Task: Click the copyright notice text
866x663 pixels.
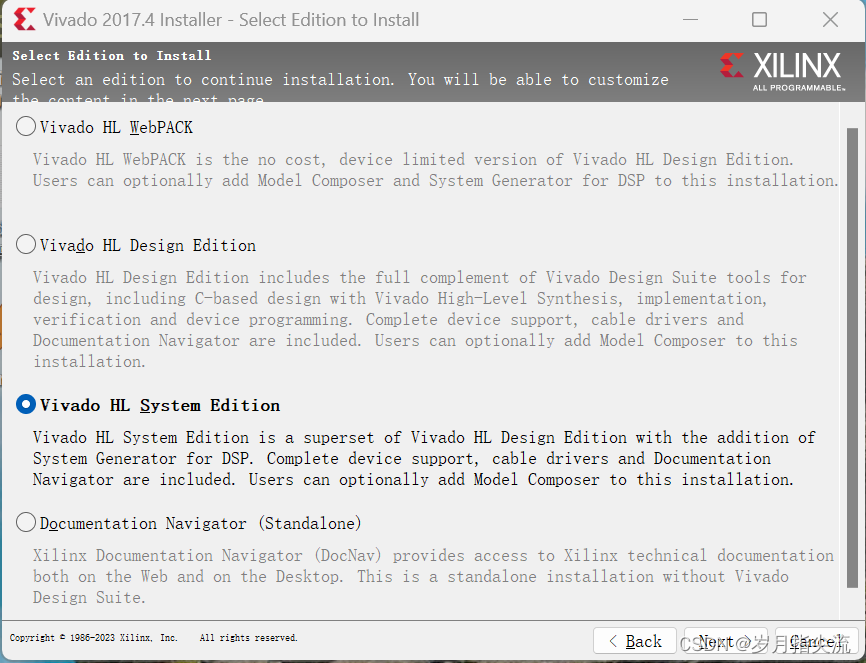Action: [93, 638]
